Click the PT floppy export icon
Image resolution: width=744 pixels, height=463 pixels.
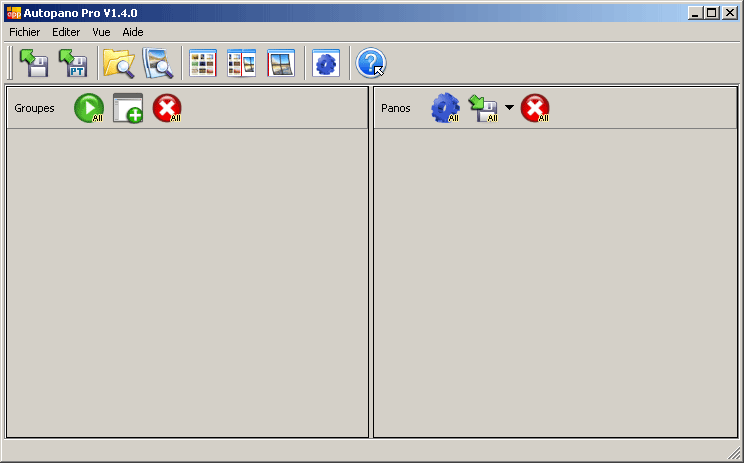pos(73,63)
